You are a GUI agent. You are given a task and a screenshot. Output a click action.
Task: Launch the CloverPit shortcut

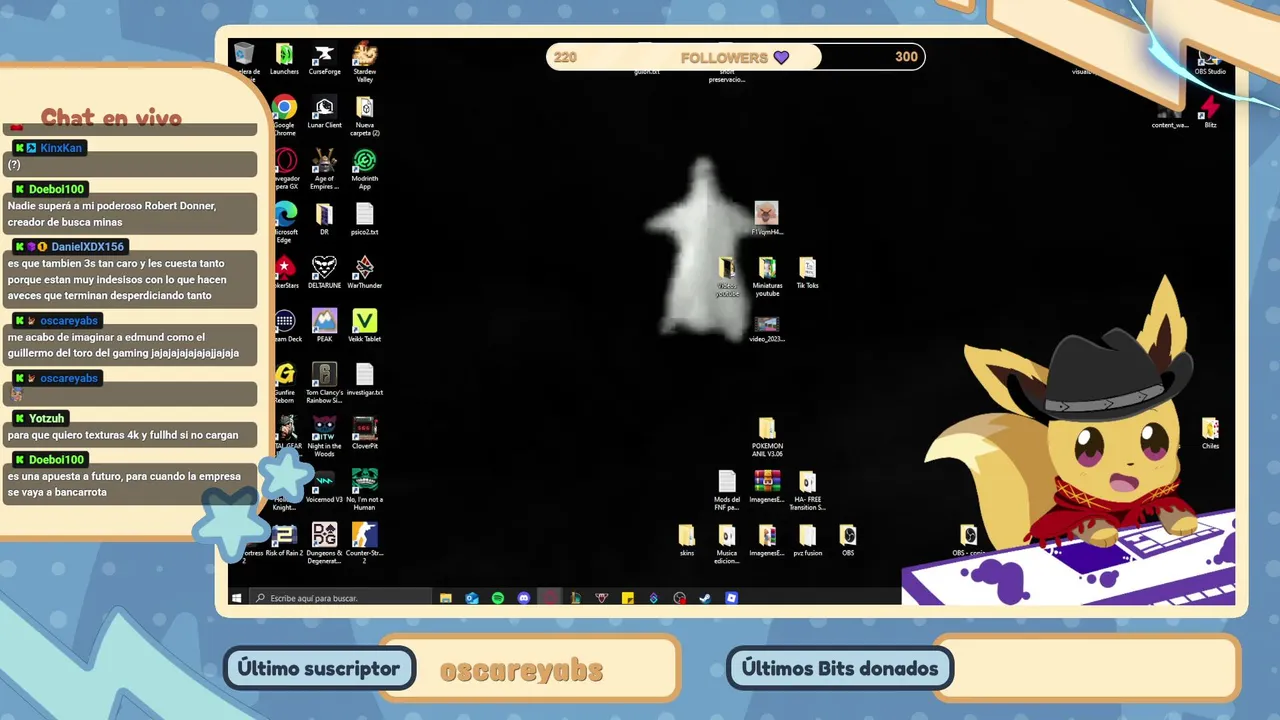tap(364, 433)
